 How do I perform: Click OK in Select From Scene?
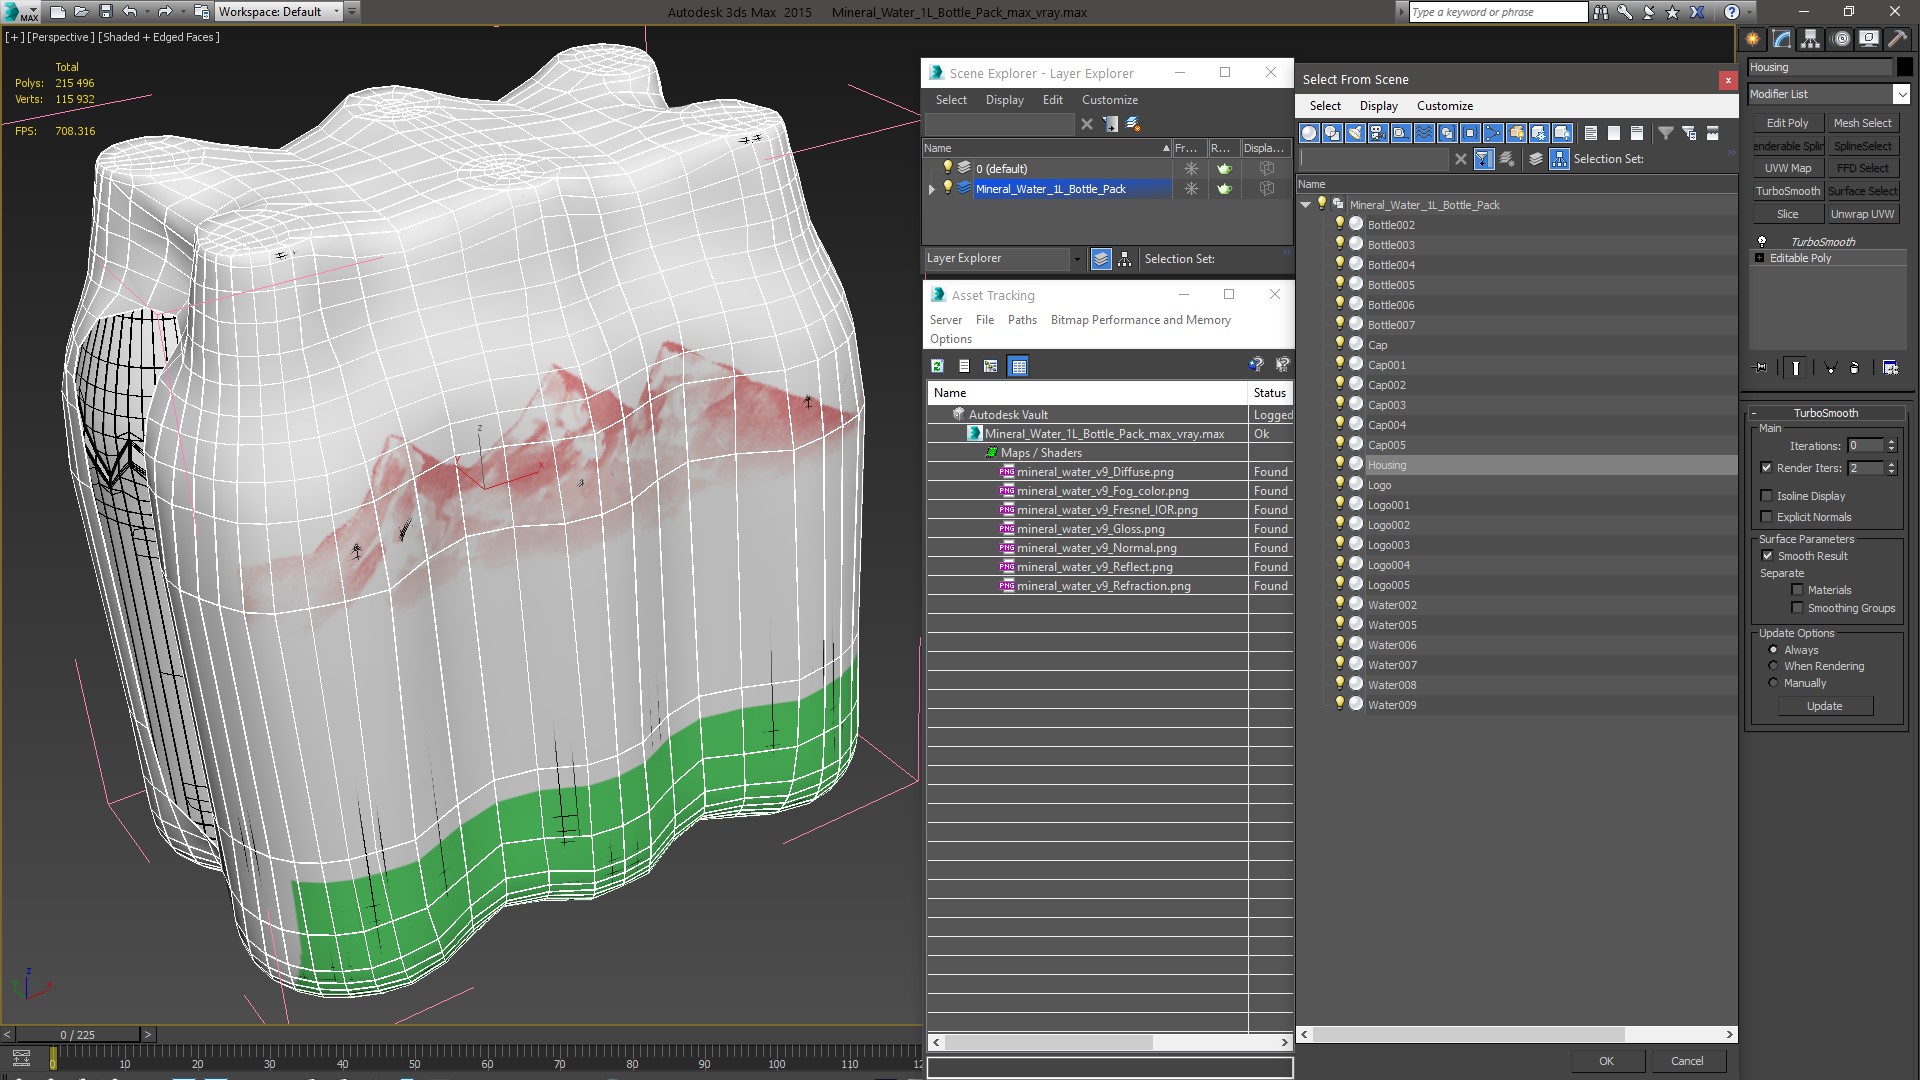click(1606, 1061)
